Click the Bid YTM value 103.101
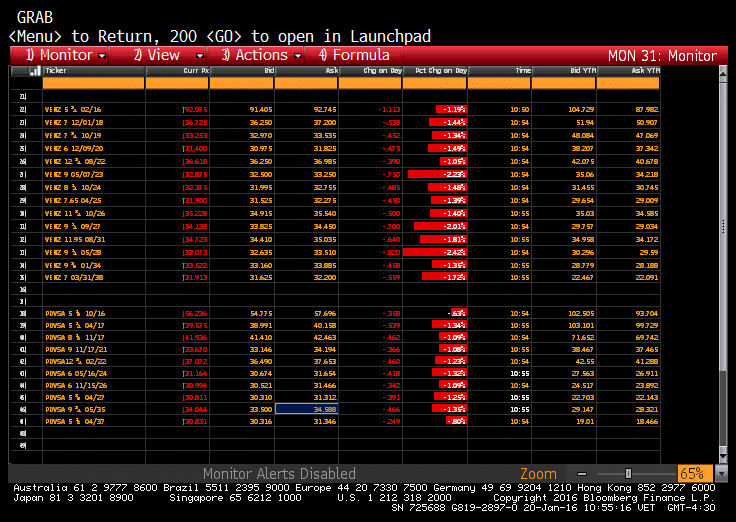 (x=581, y=326)
